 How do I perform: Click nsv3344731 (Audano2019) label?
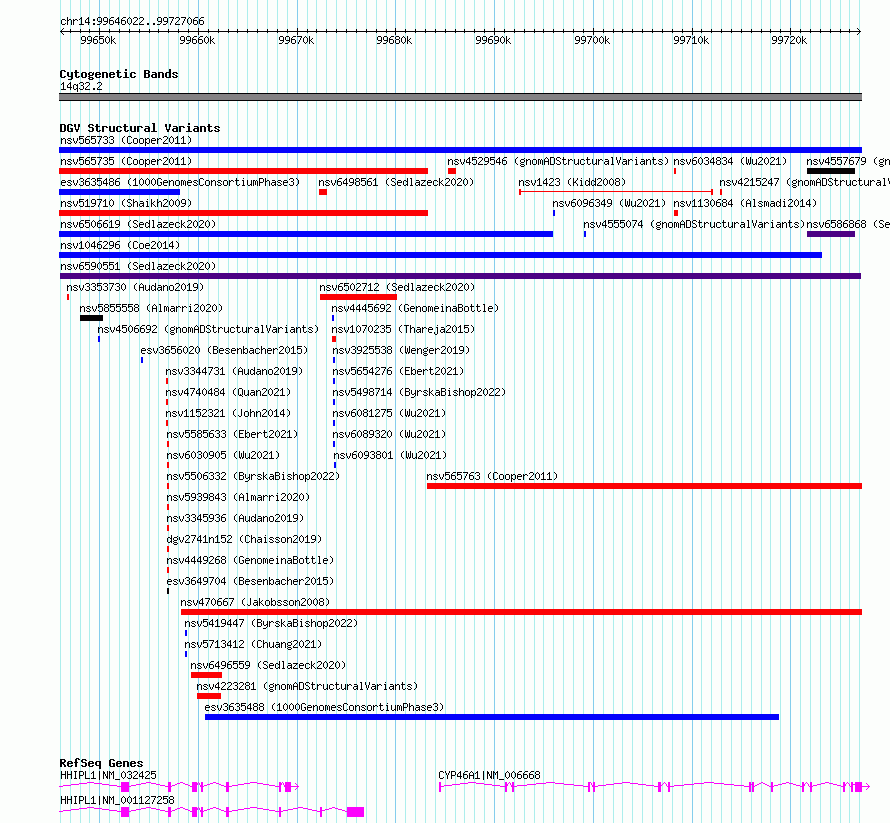tap(234, 371)
